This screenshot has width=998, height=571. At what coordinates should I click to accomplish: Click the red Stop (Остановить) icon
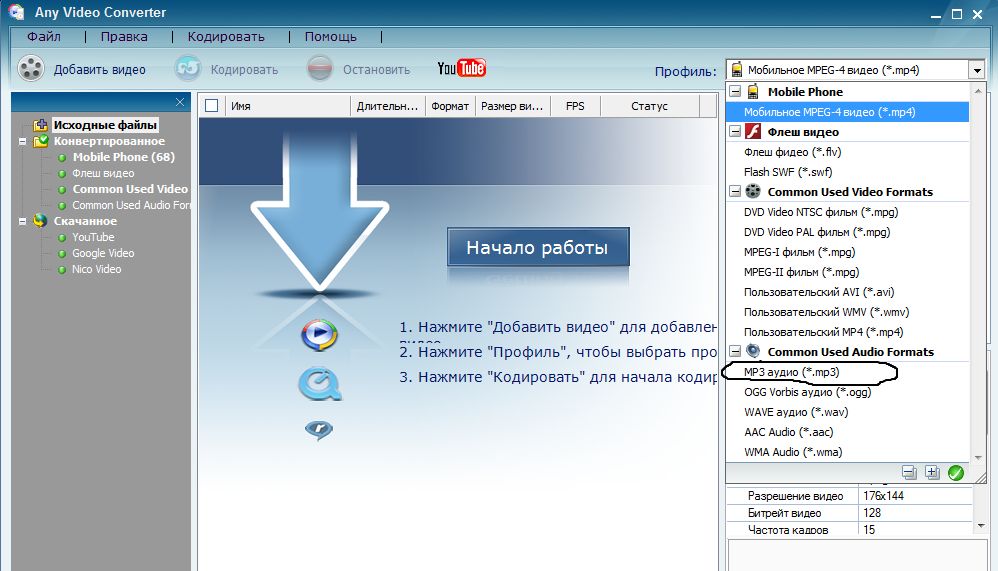320,69
